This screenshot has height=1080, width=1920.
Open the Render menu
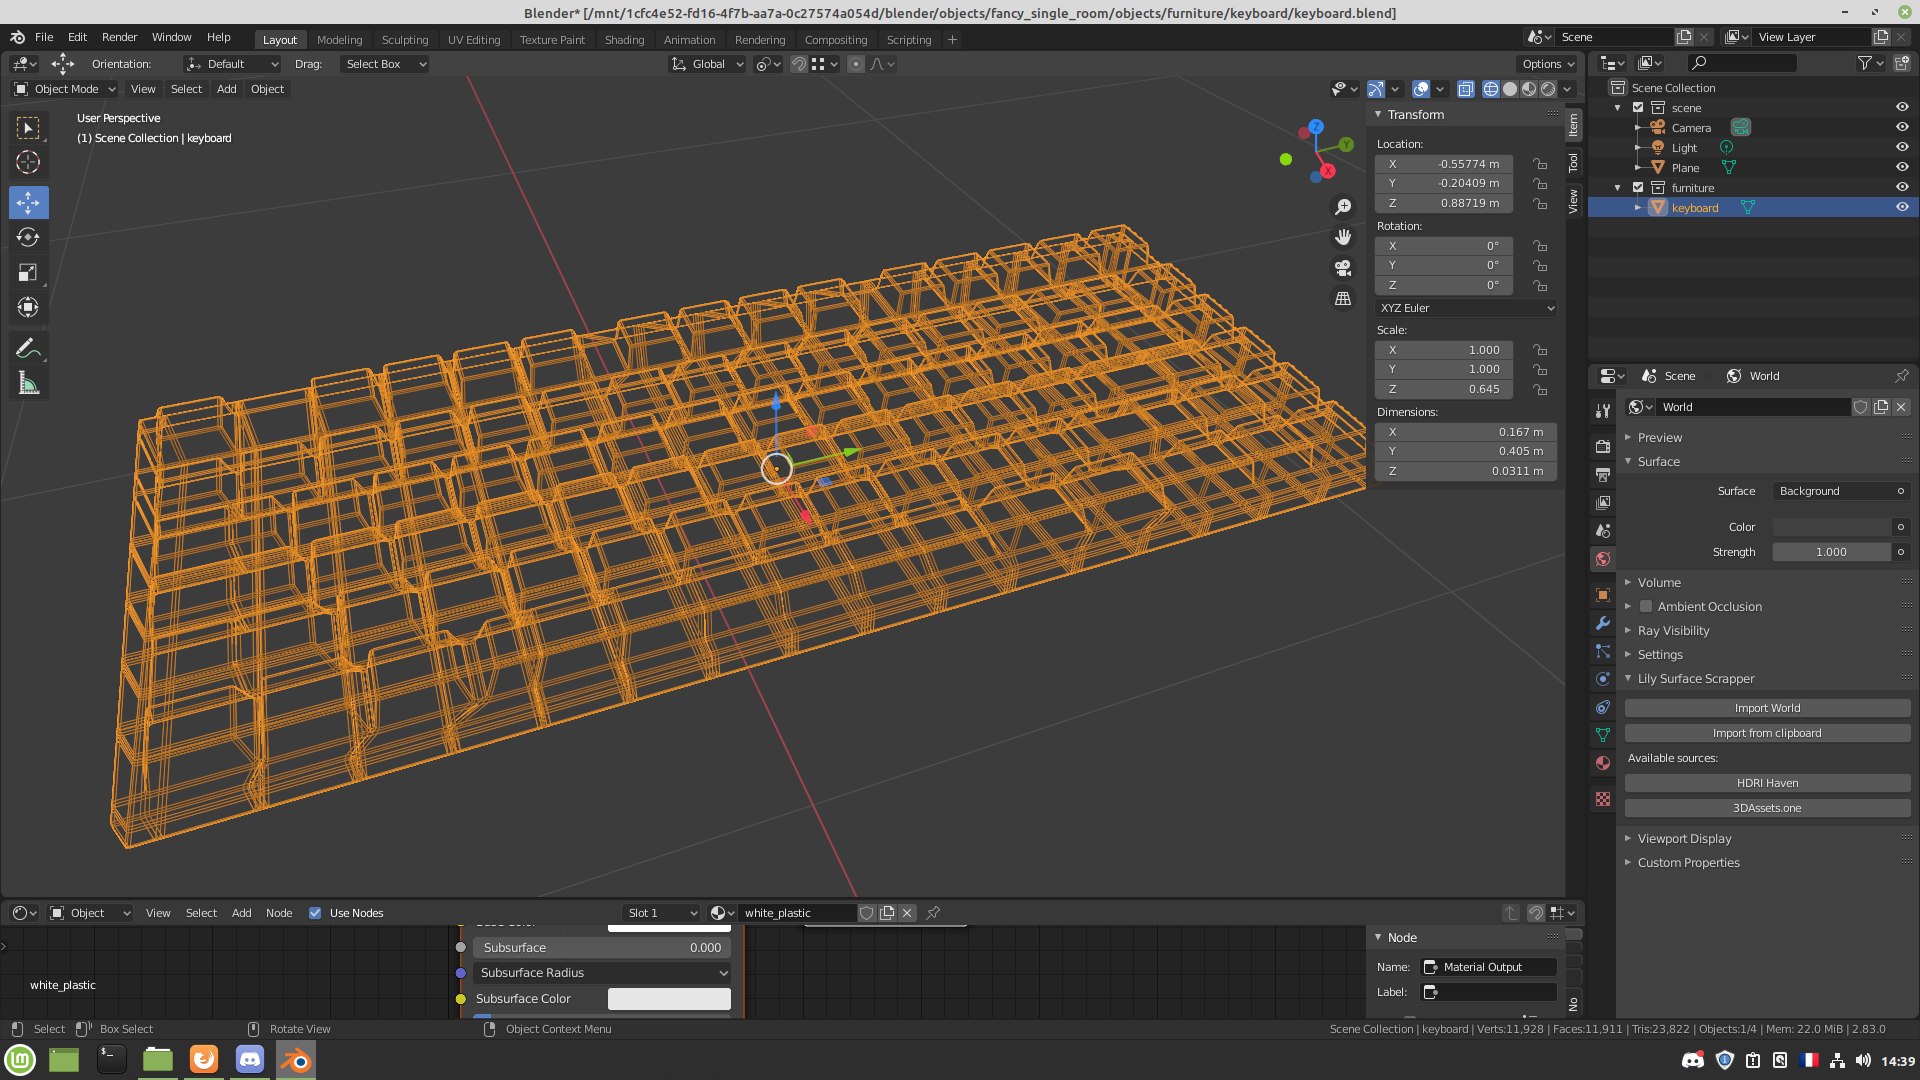(x=119, y=37)
